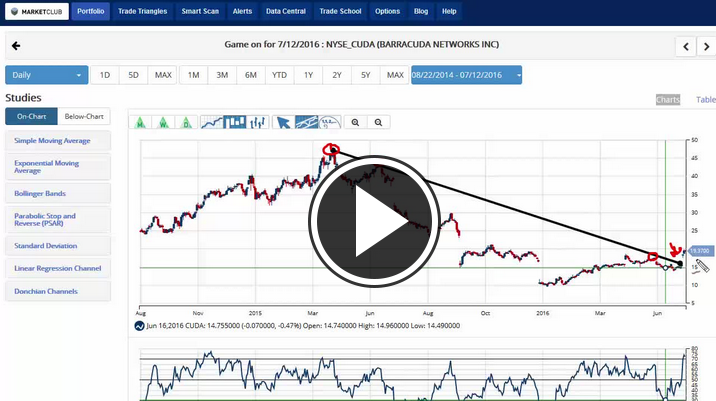The height and width of the screenshot is (401, 716).
Task: Open the Daily interval dropdown
Action: [47, 75]
